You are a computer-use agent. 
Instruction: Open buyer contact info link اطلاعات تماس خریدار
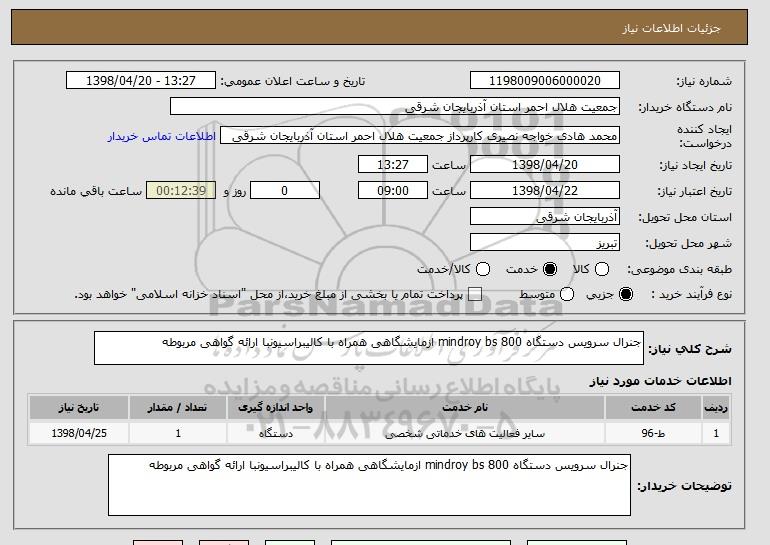(162, 136)
